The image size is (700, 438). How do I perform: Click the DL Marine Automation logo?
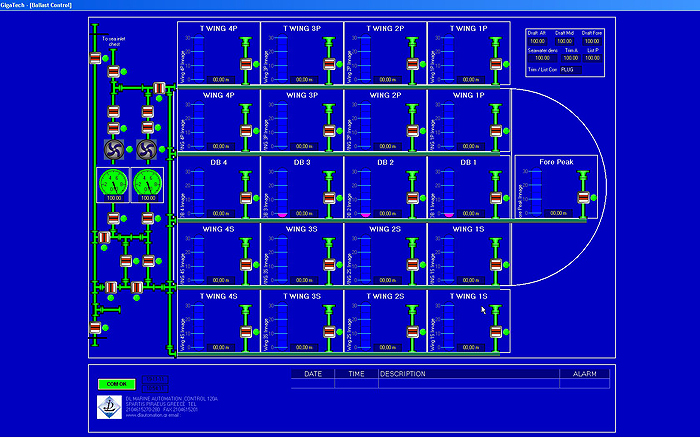[x=107, y=405]
